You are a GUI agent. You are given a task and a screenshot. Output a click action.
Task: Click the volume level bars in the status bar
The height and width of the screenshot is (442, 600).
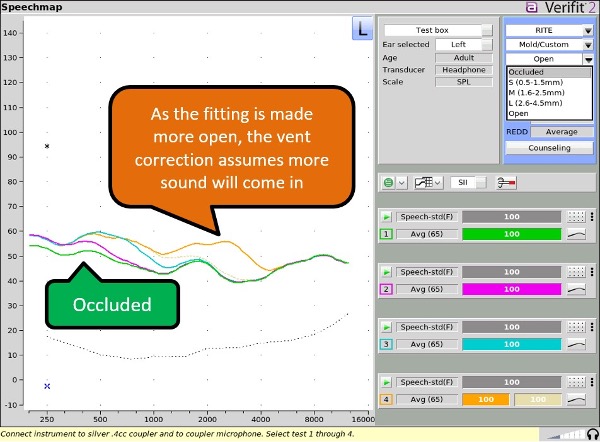point(567,435)
